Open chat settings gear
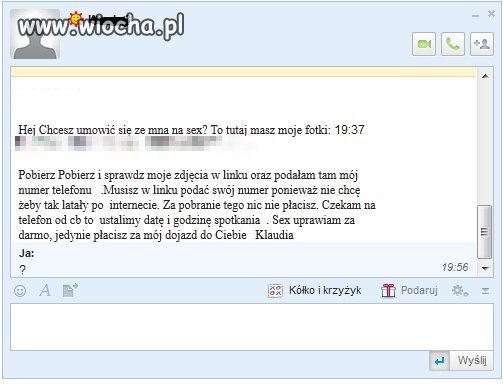 (460, 291)
